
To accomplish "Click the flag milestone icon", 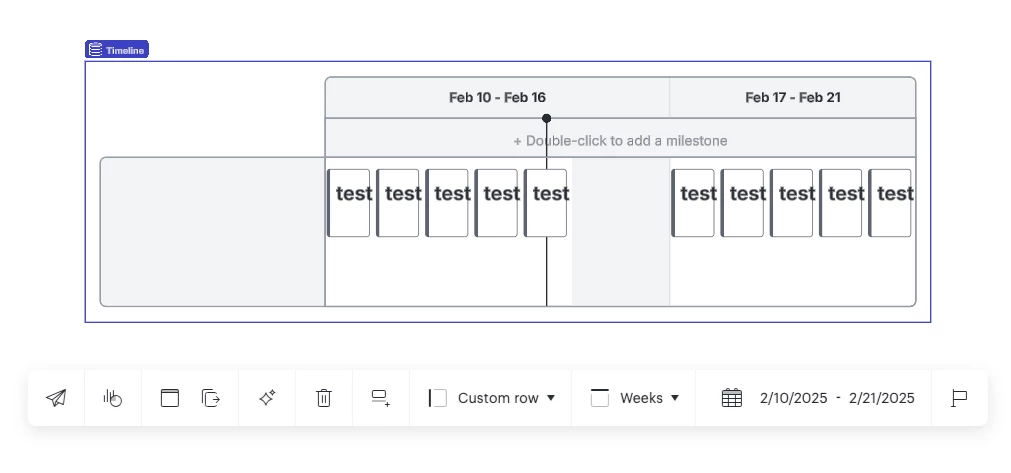I will click(959, 398).
